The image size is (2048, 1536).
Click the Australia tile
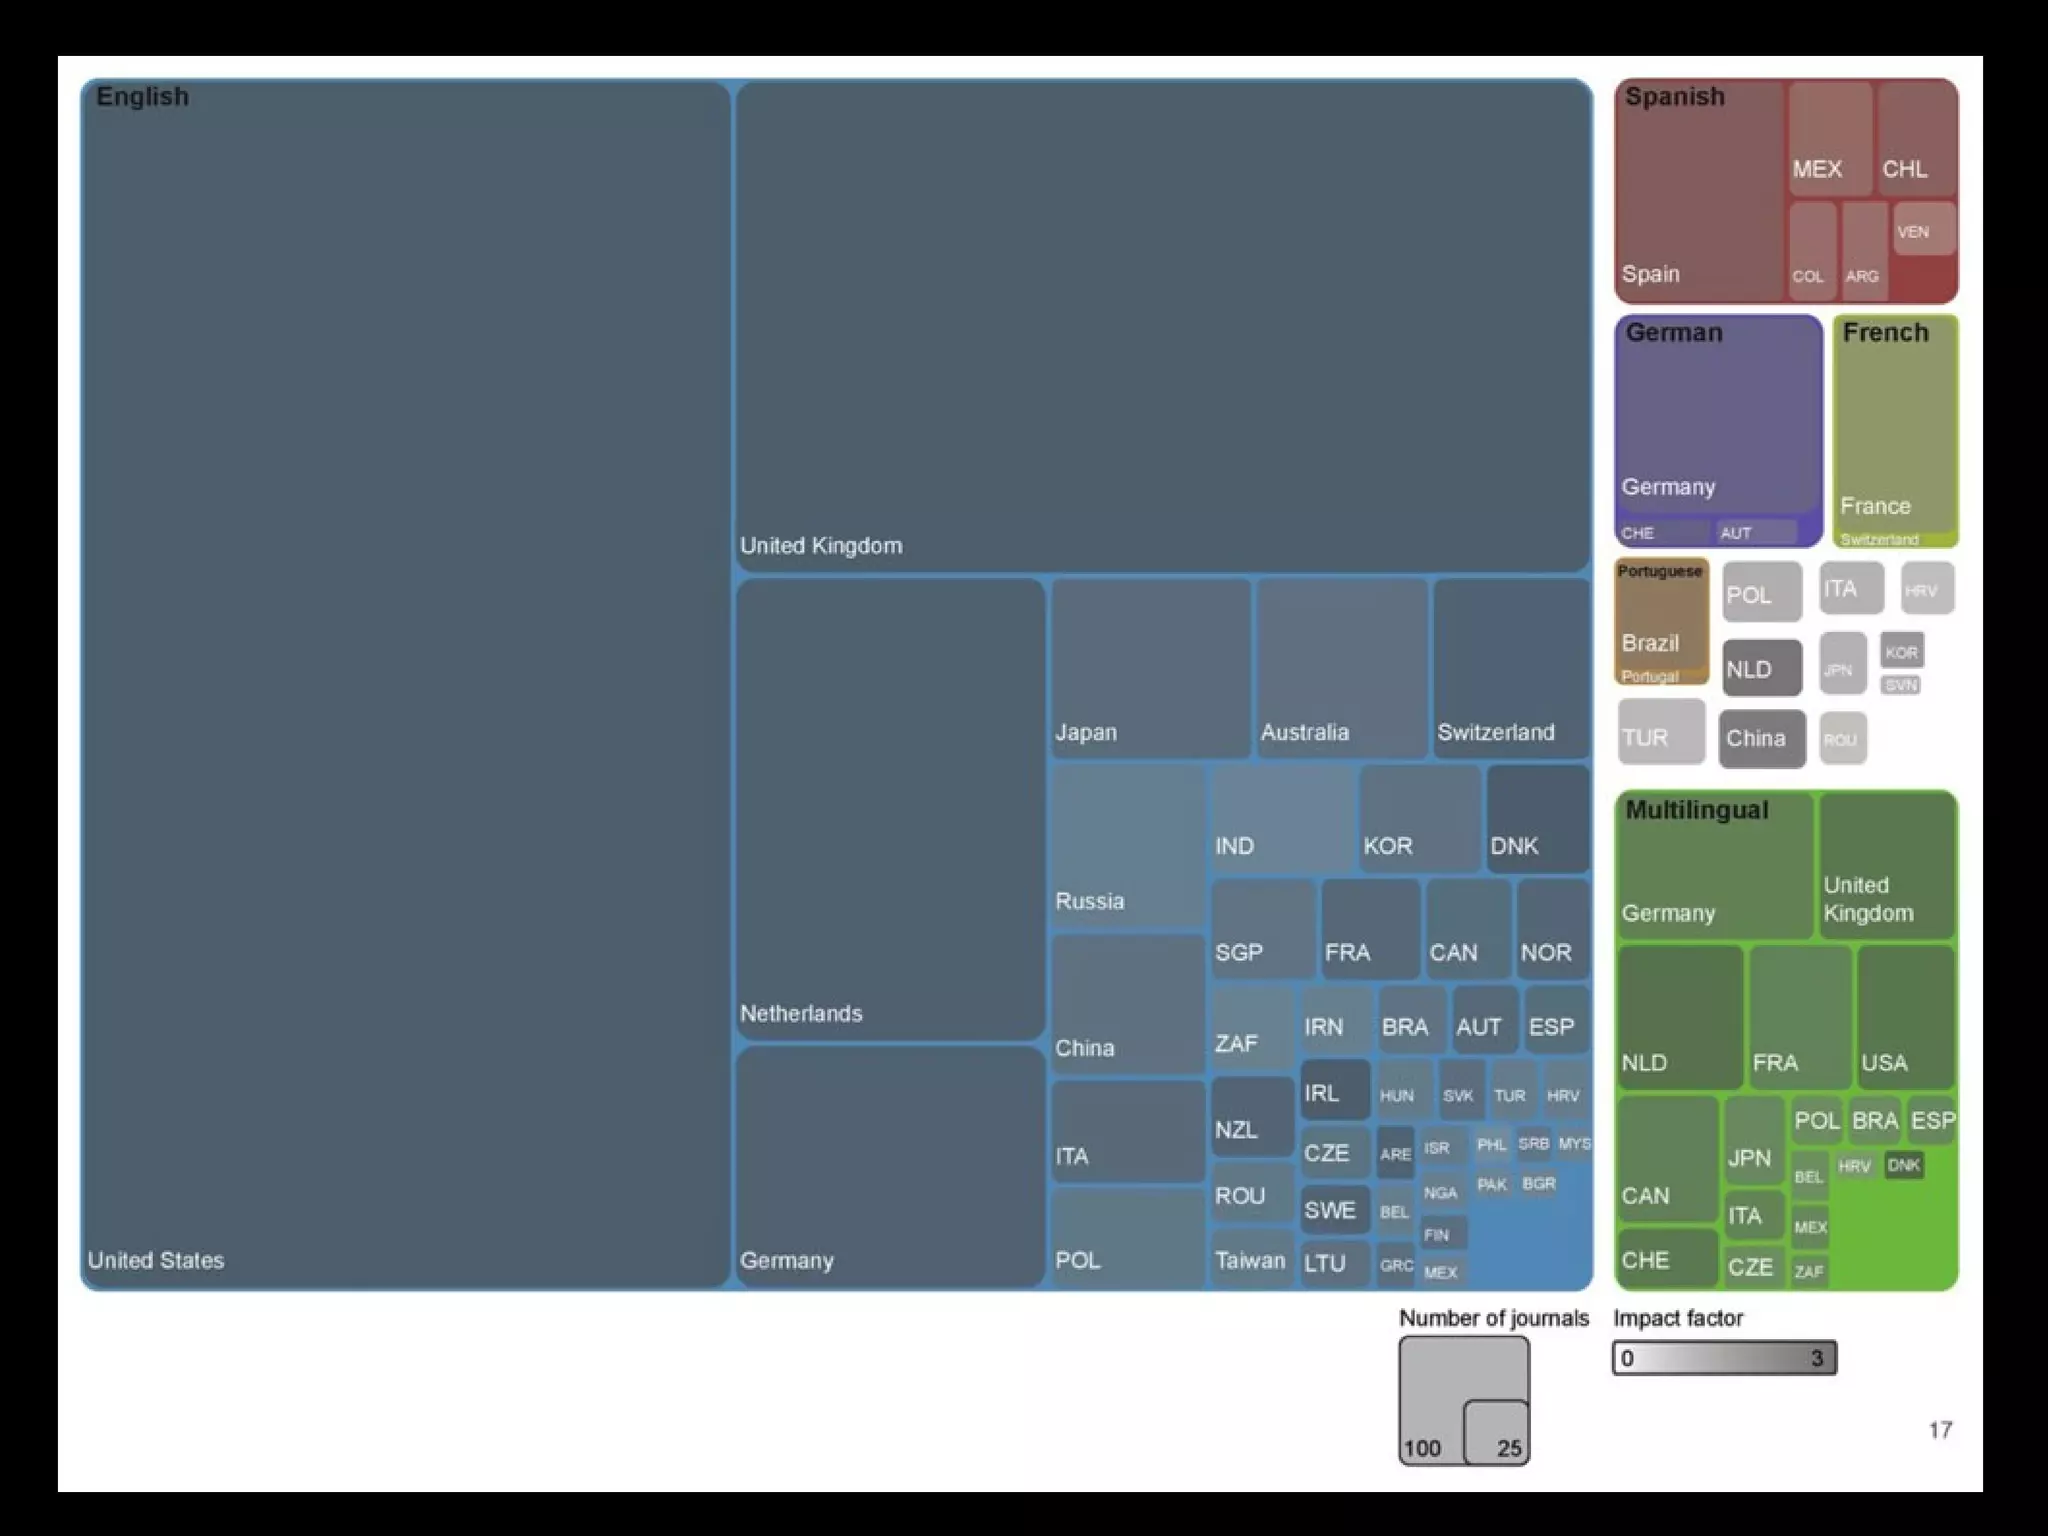[x=1342, y=668]
